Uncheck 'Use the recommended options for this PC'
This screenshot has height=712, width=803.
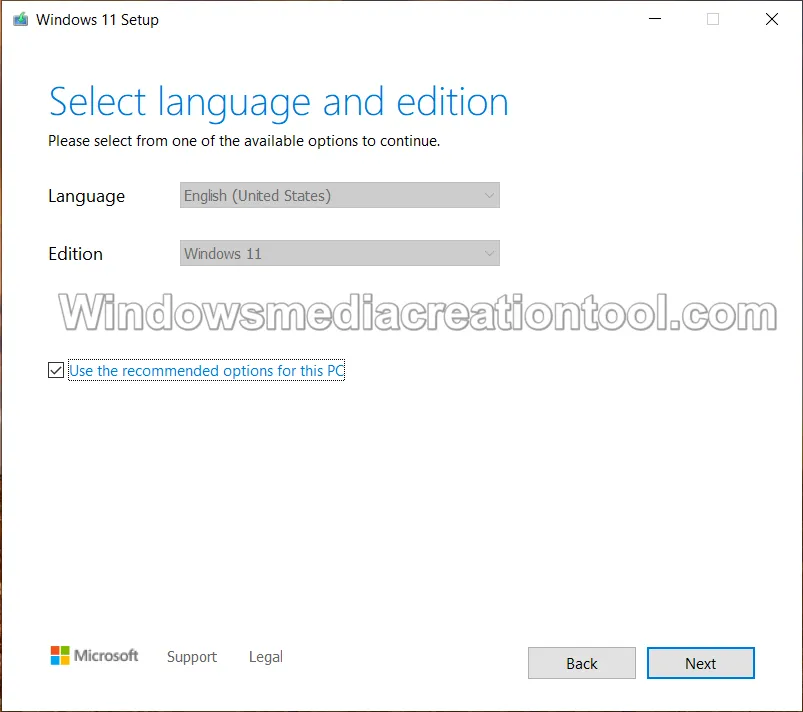point(56,370)
